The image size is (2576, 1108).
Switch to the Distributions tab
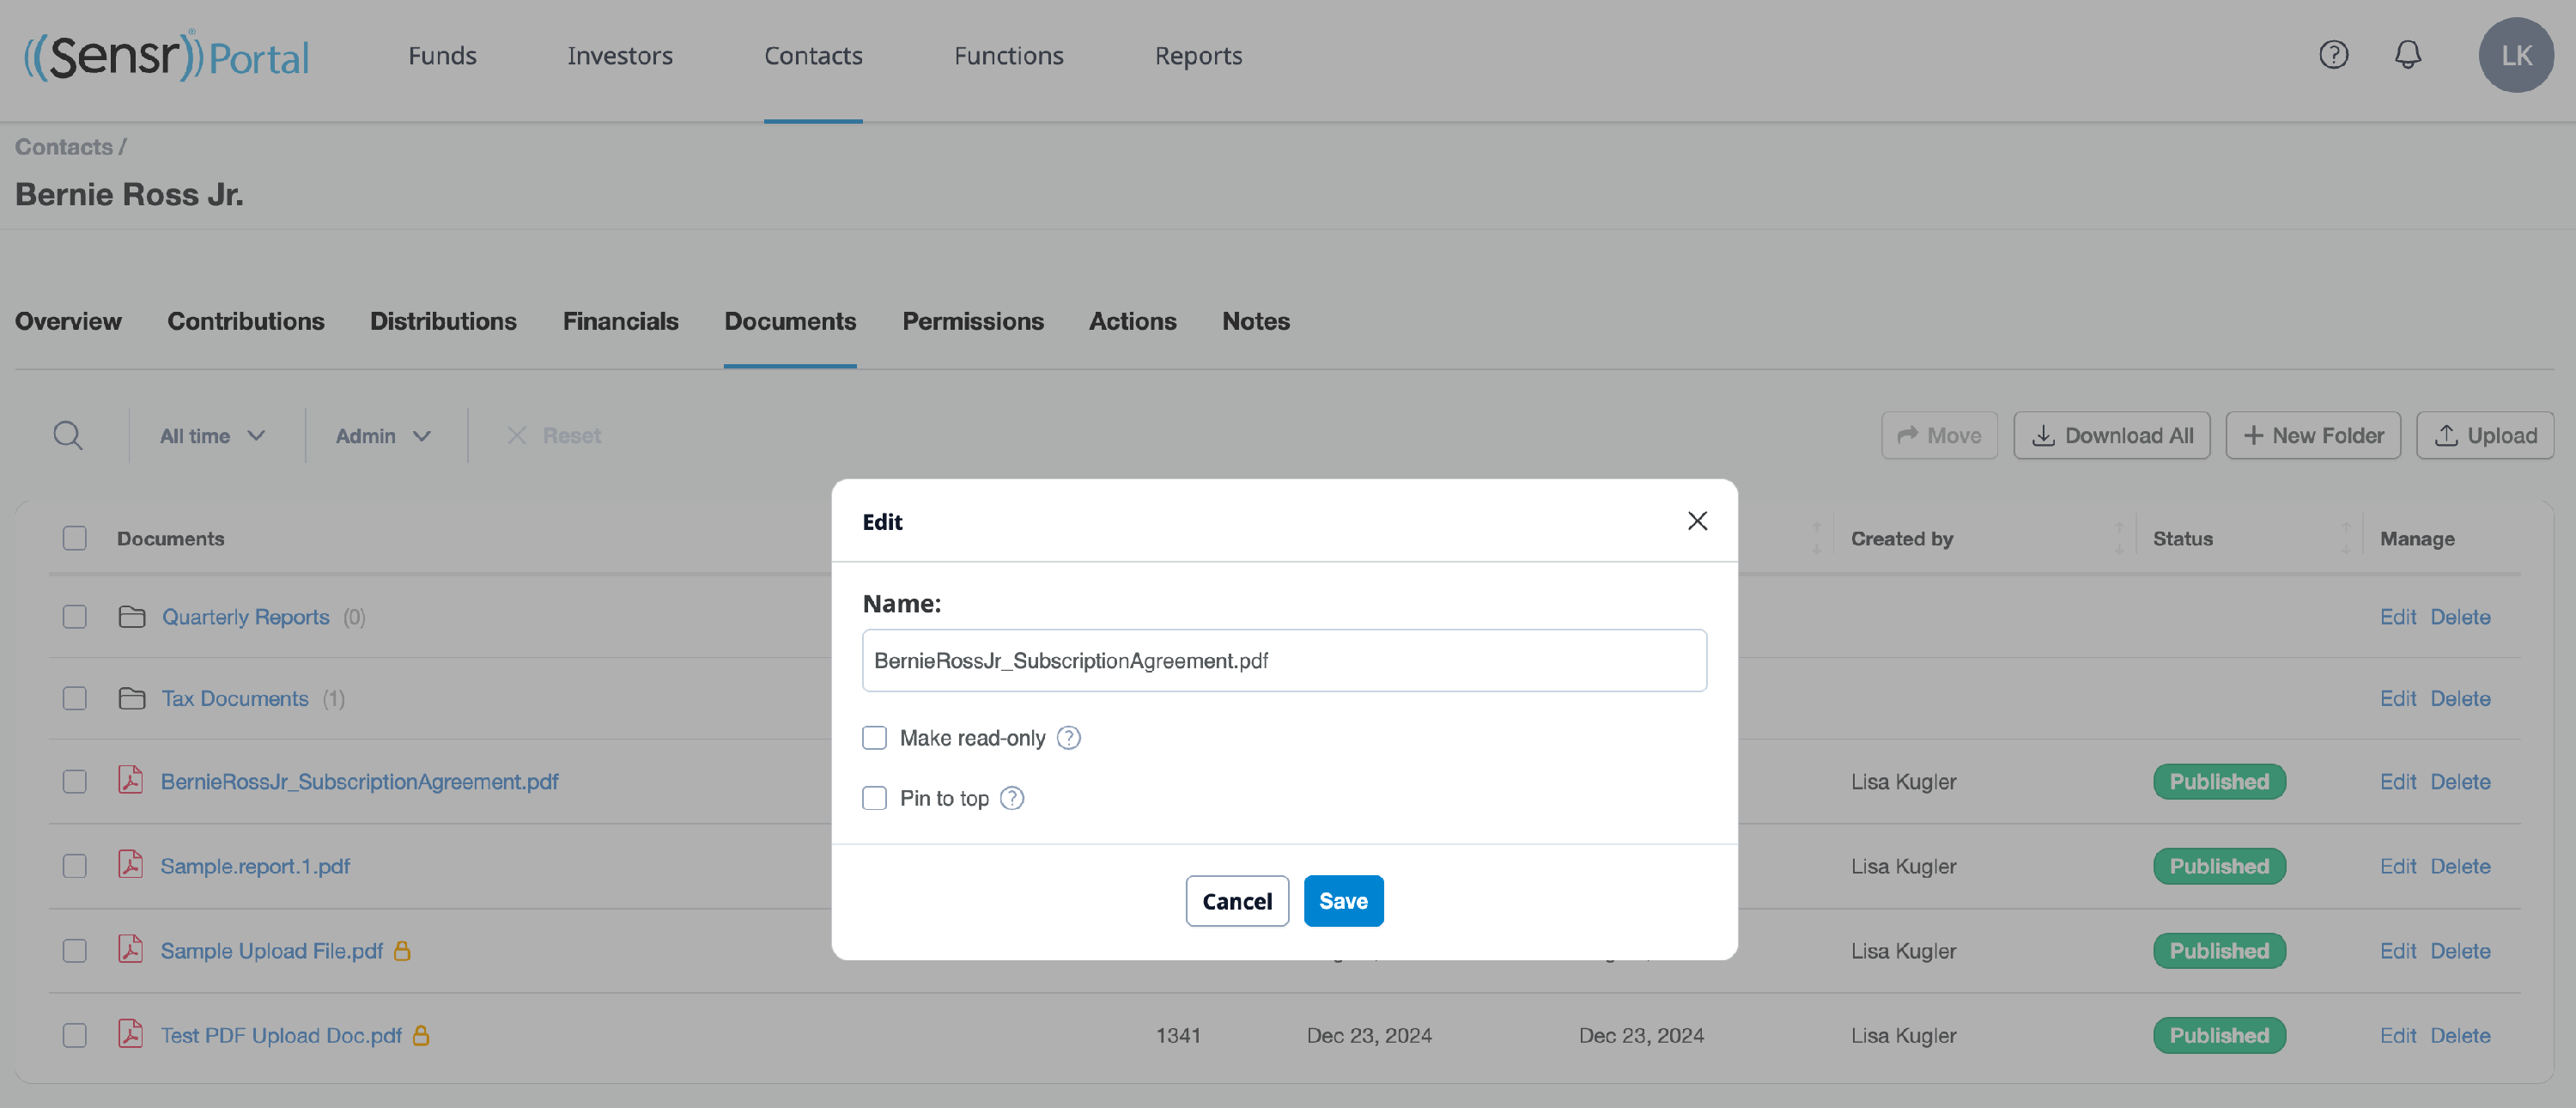point(443,321)
